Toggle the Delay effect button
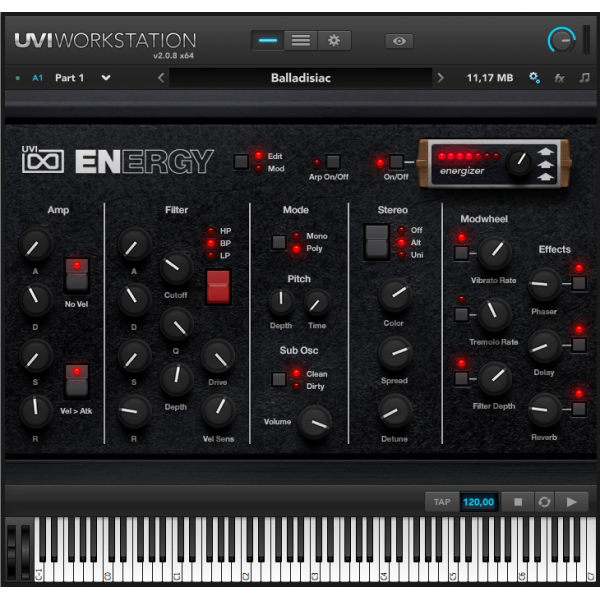Viewport: 600px width, 600px height. click(x=579, y=345)
